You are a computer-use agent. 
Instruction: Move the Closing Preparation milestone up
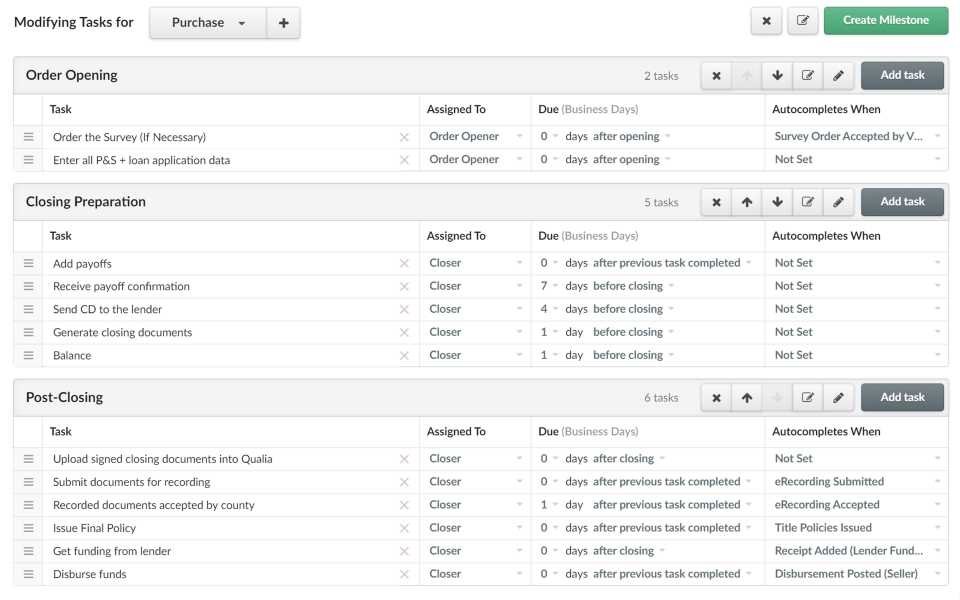point(746,201)
